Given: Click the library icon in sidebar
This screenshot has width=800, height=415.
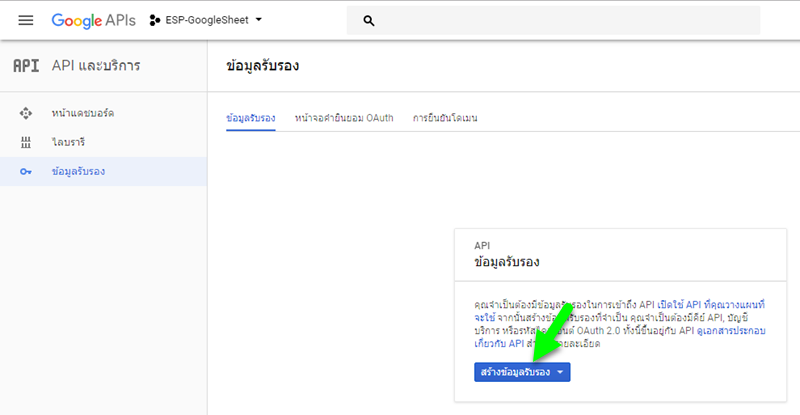Looking at the screenshot, I should [26, 142].
